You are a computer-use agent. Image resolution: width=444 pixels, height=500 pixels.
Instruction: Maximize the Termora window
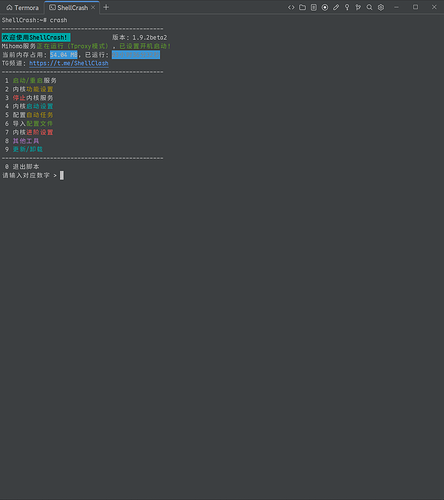pyautogui.click(x=415, y=7)
